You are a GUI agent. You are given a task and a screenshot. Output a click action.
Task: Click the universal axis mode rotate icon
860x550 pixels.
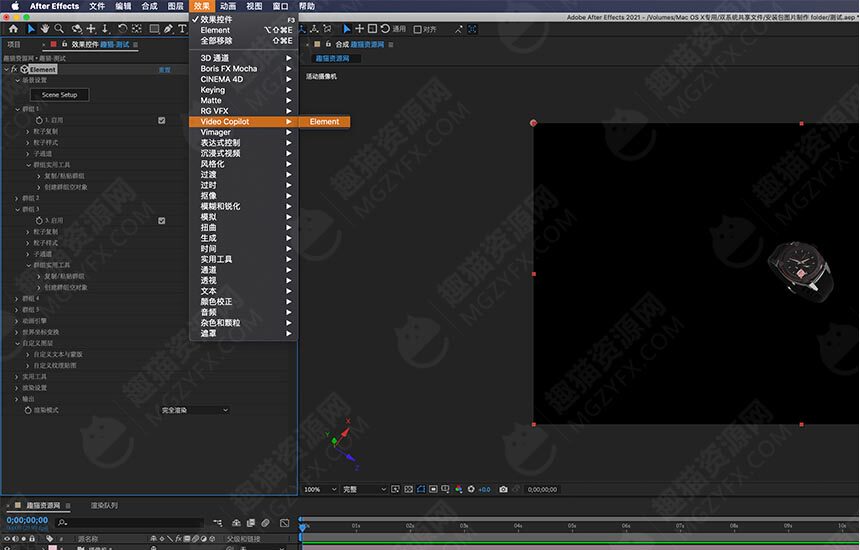(385, 29)
